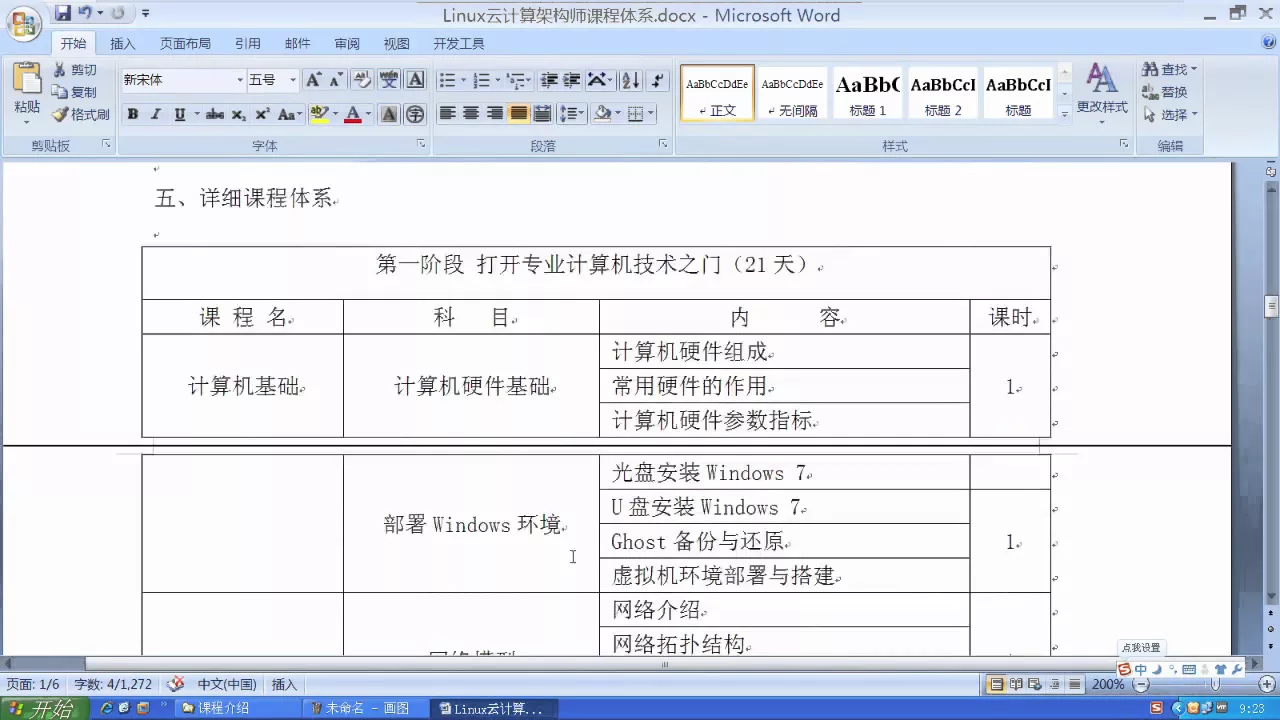Insert enclosed character (带圈字符)
Viewport: 1280px width, 720px height.
(415, 114)
